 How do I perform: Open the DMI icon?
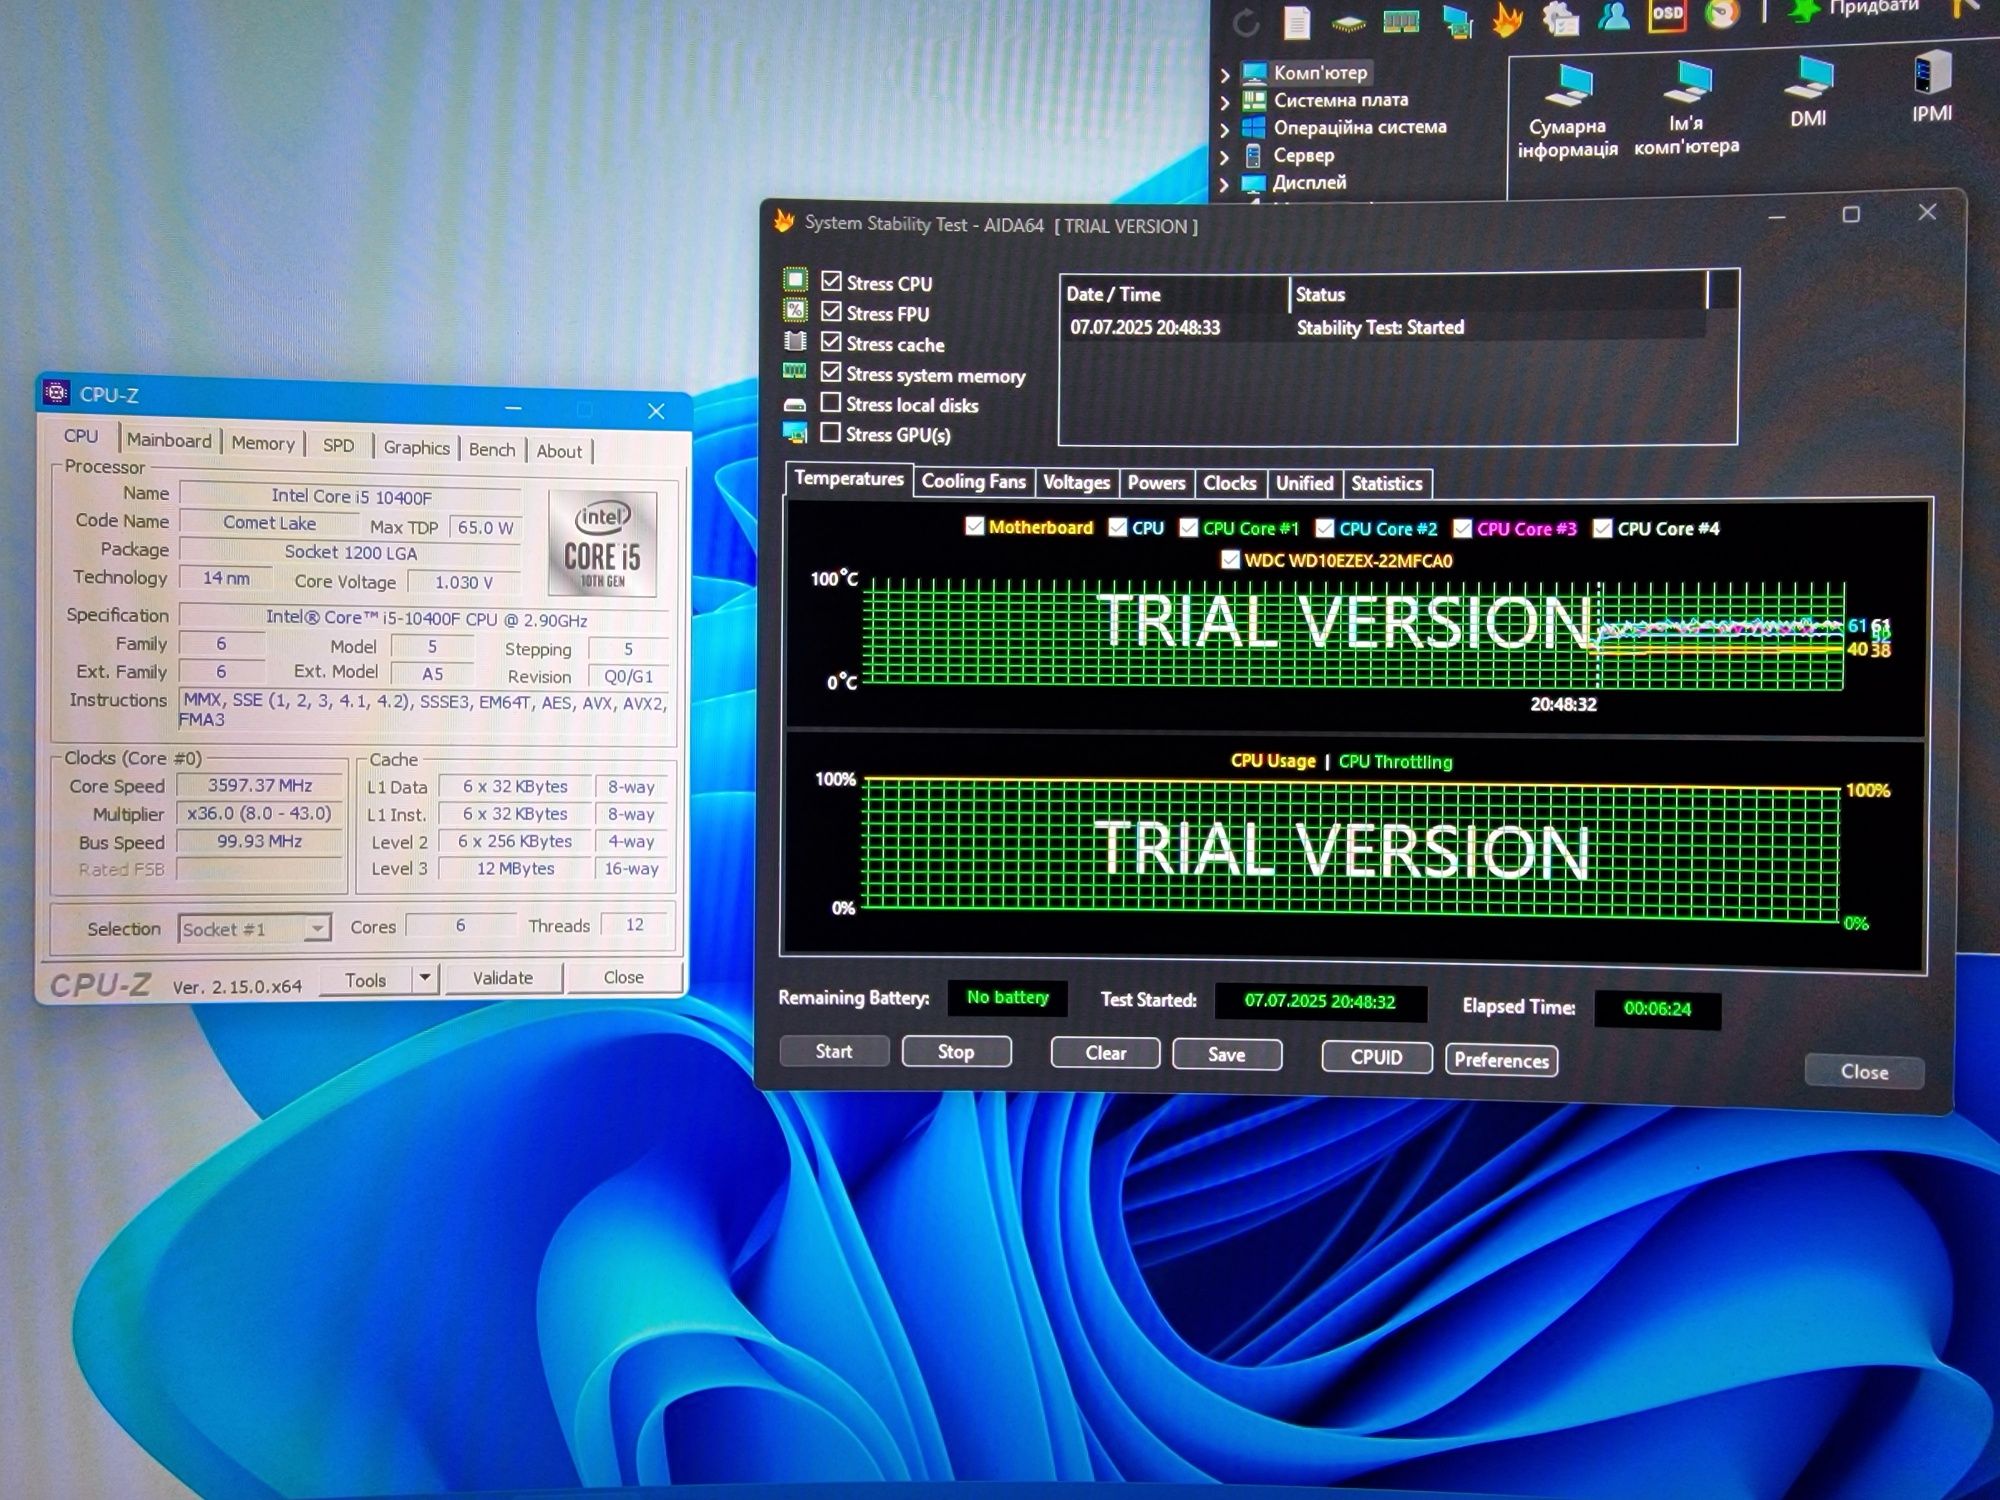point(1808,92)
